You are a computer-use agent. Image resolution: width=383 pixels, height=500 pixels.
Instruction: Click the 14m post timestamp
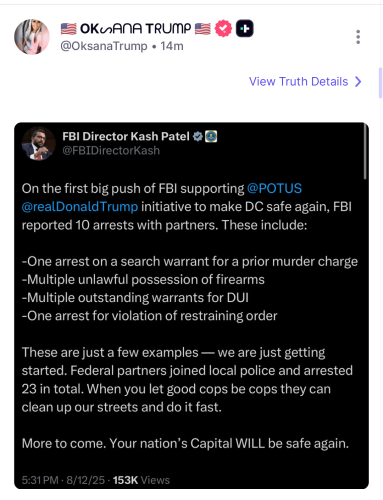pos(172,46)
